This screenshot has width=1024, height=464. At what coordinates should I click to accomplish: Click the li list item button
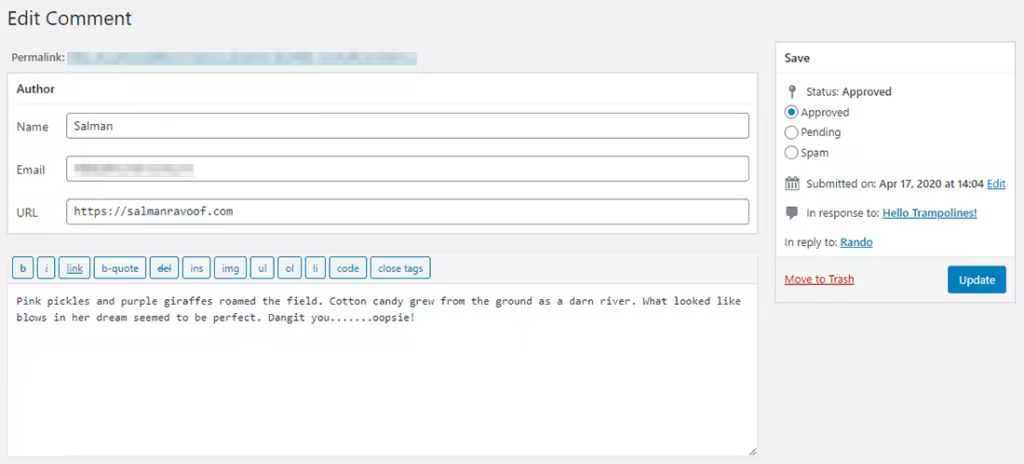pos(315,268)
